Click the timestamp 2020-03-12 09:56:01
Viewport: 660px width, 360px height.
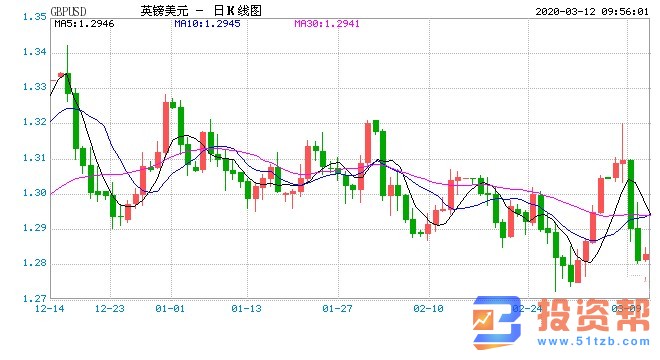(592, 11)
